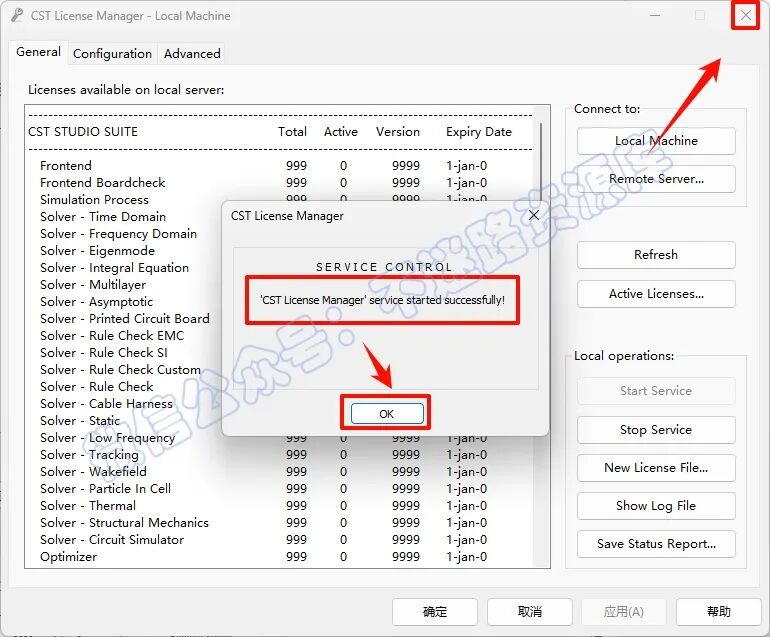The image size is (770, 637).
Task: Open the Configuration tab
Action: point(112,54)
